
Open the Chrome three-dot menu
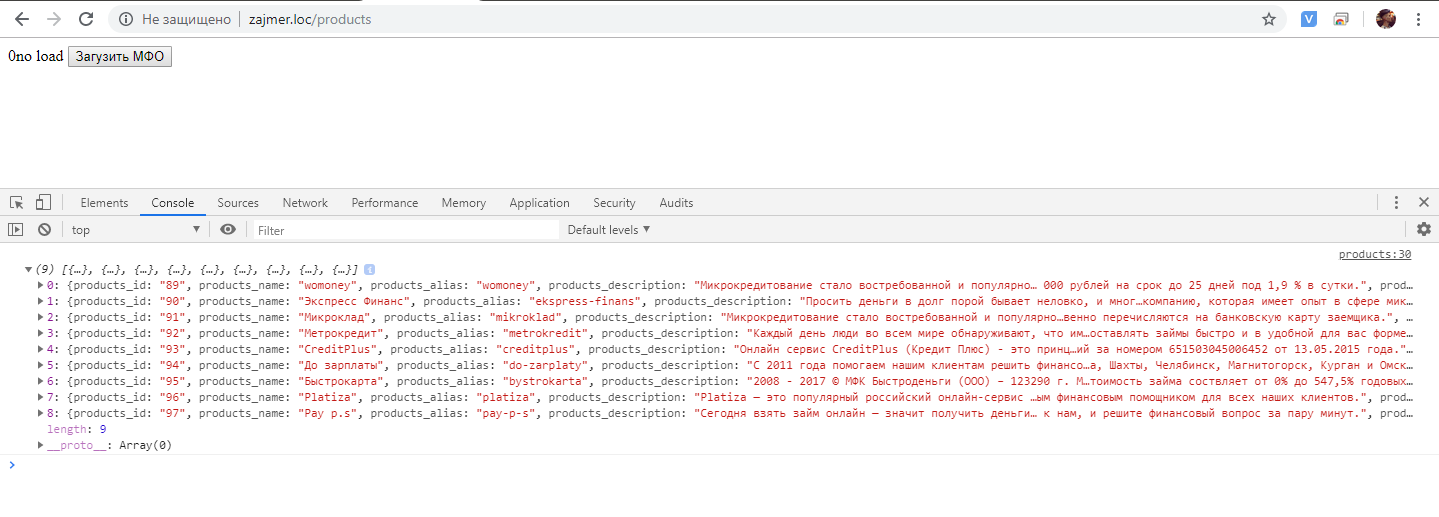coord(1418,19)
